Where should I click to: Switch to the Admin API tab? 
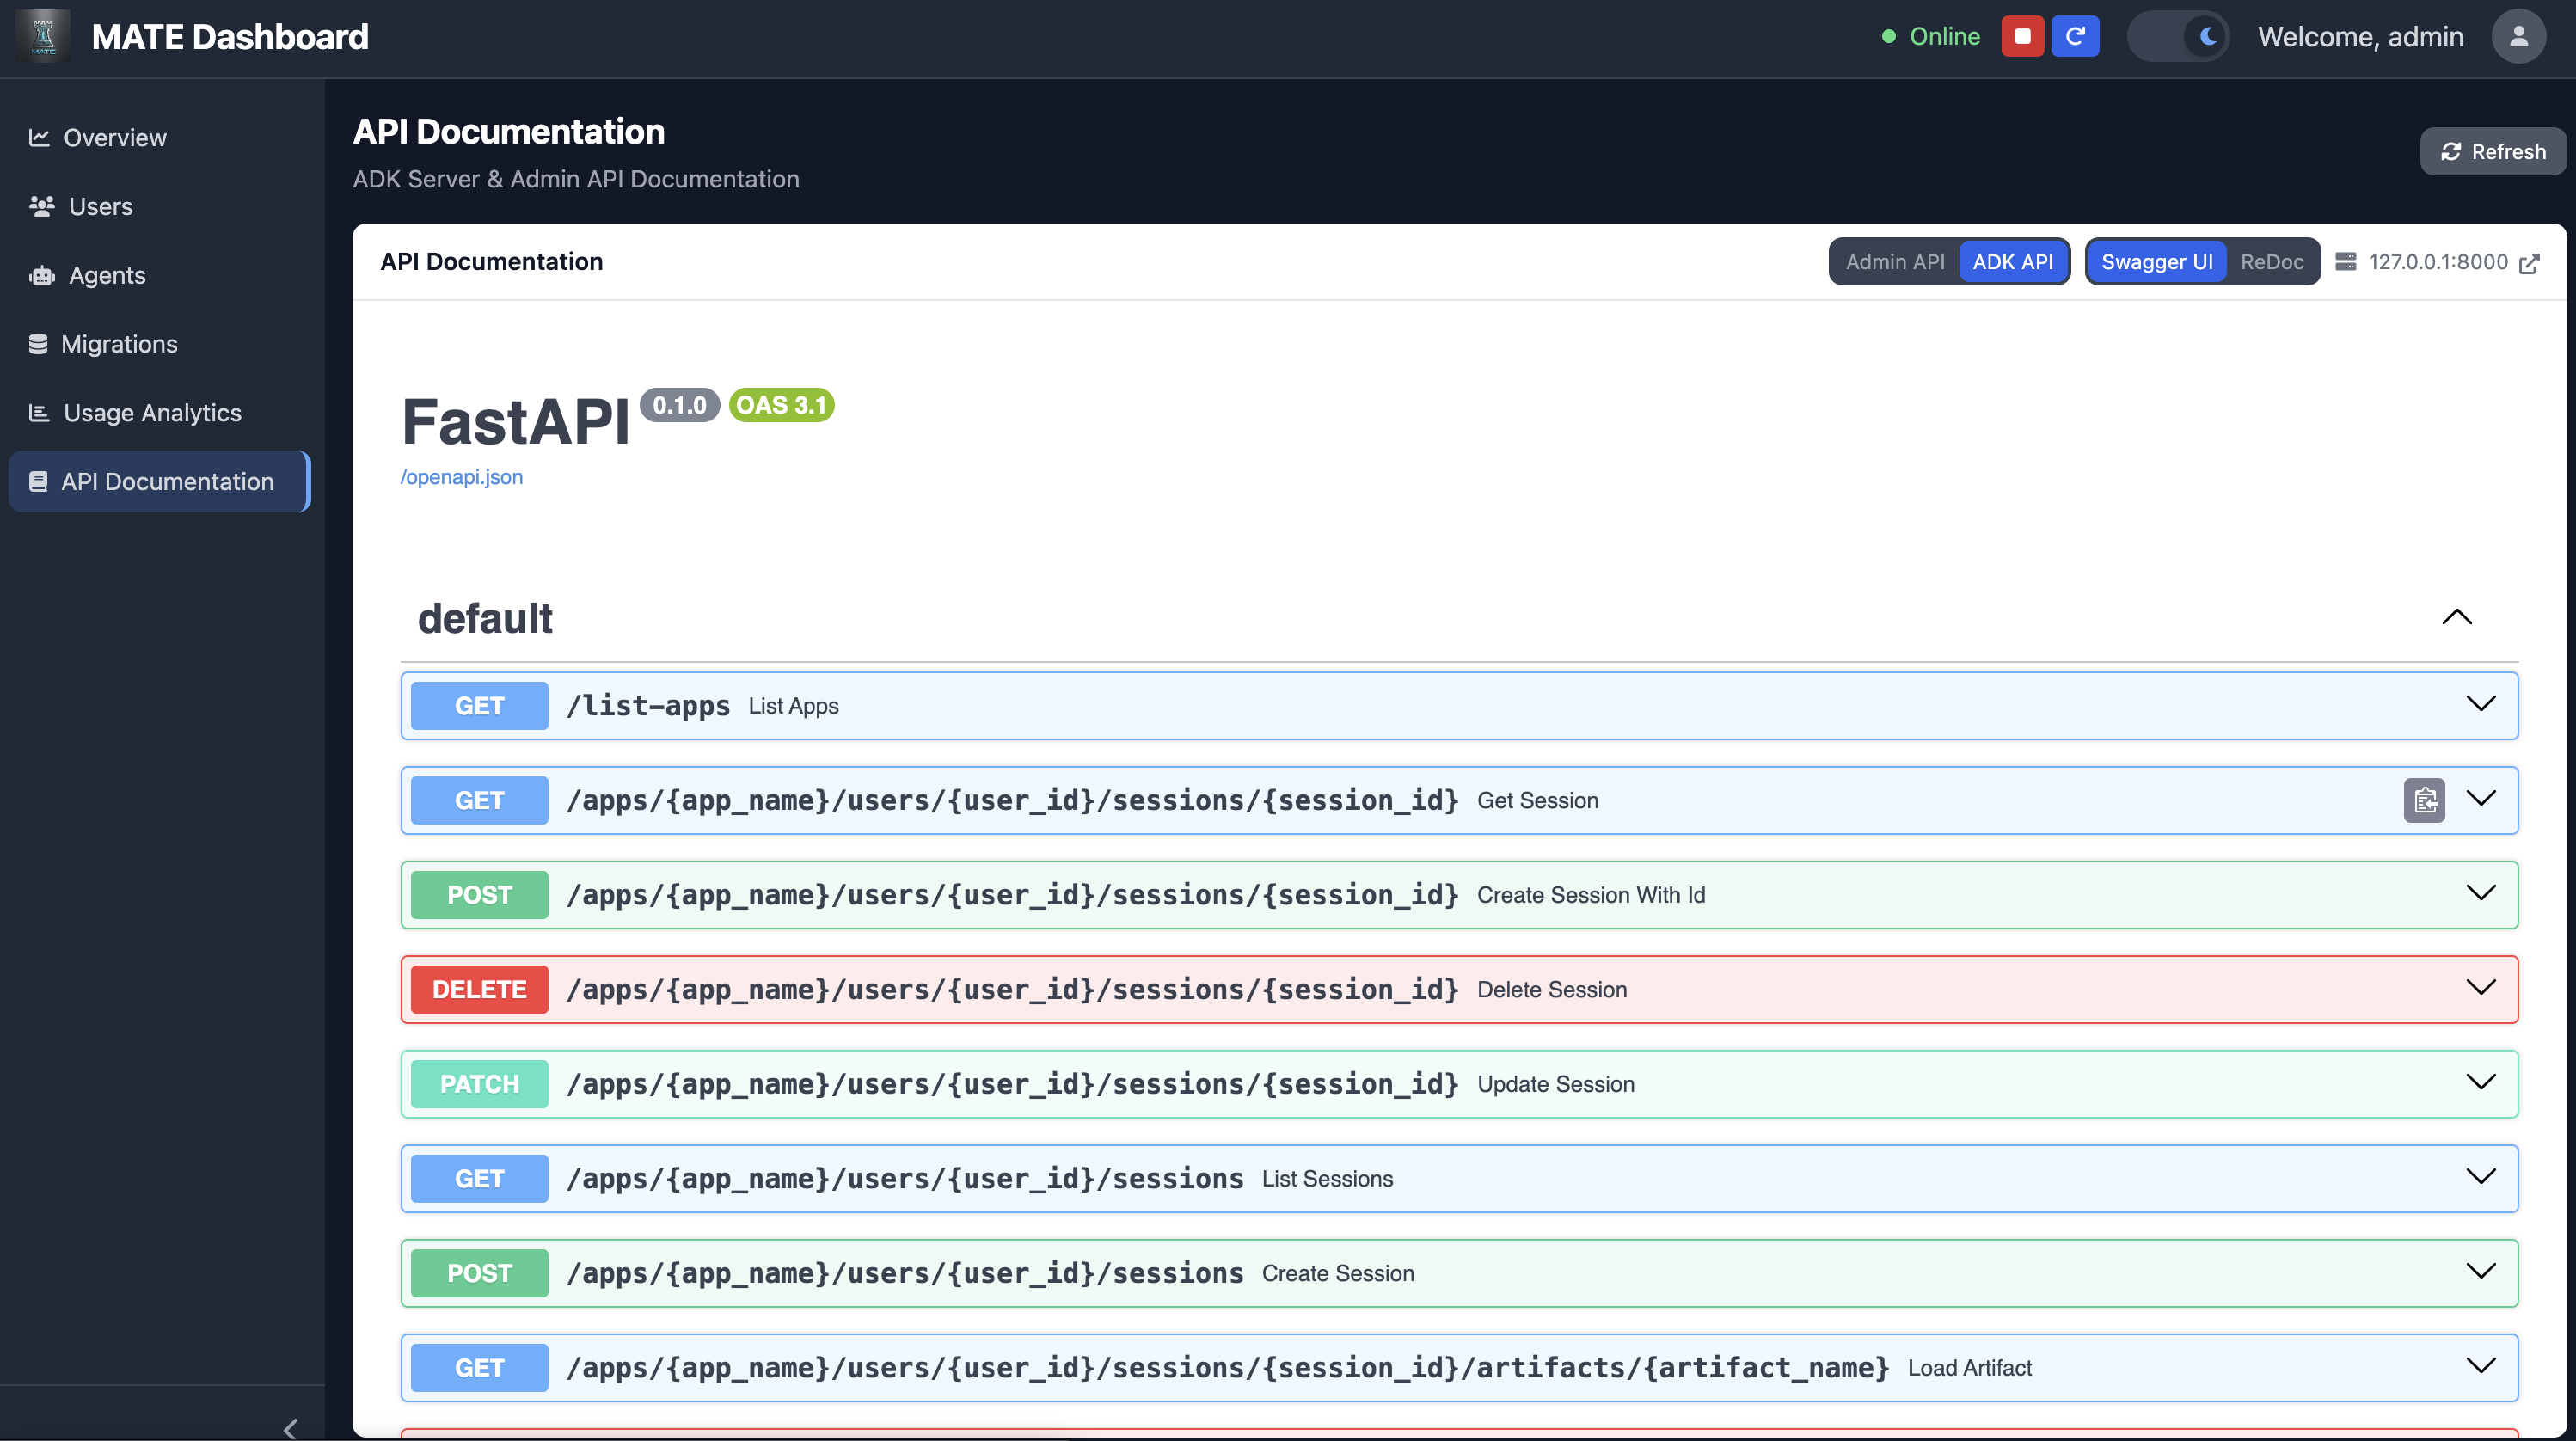(x=1895, y=261)
